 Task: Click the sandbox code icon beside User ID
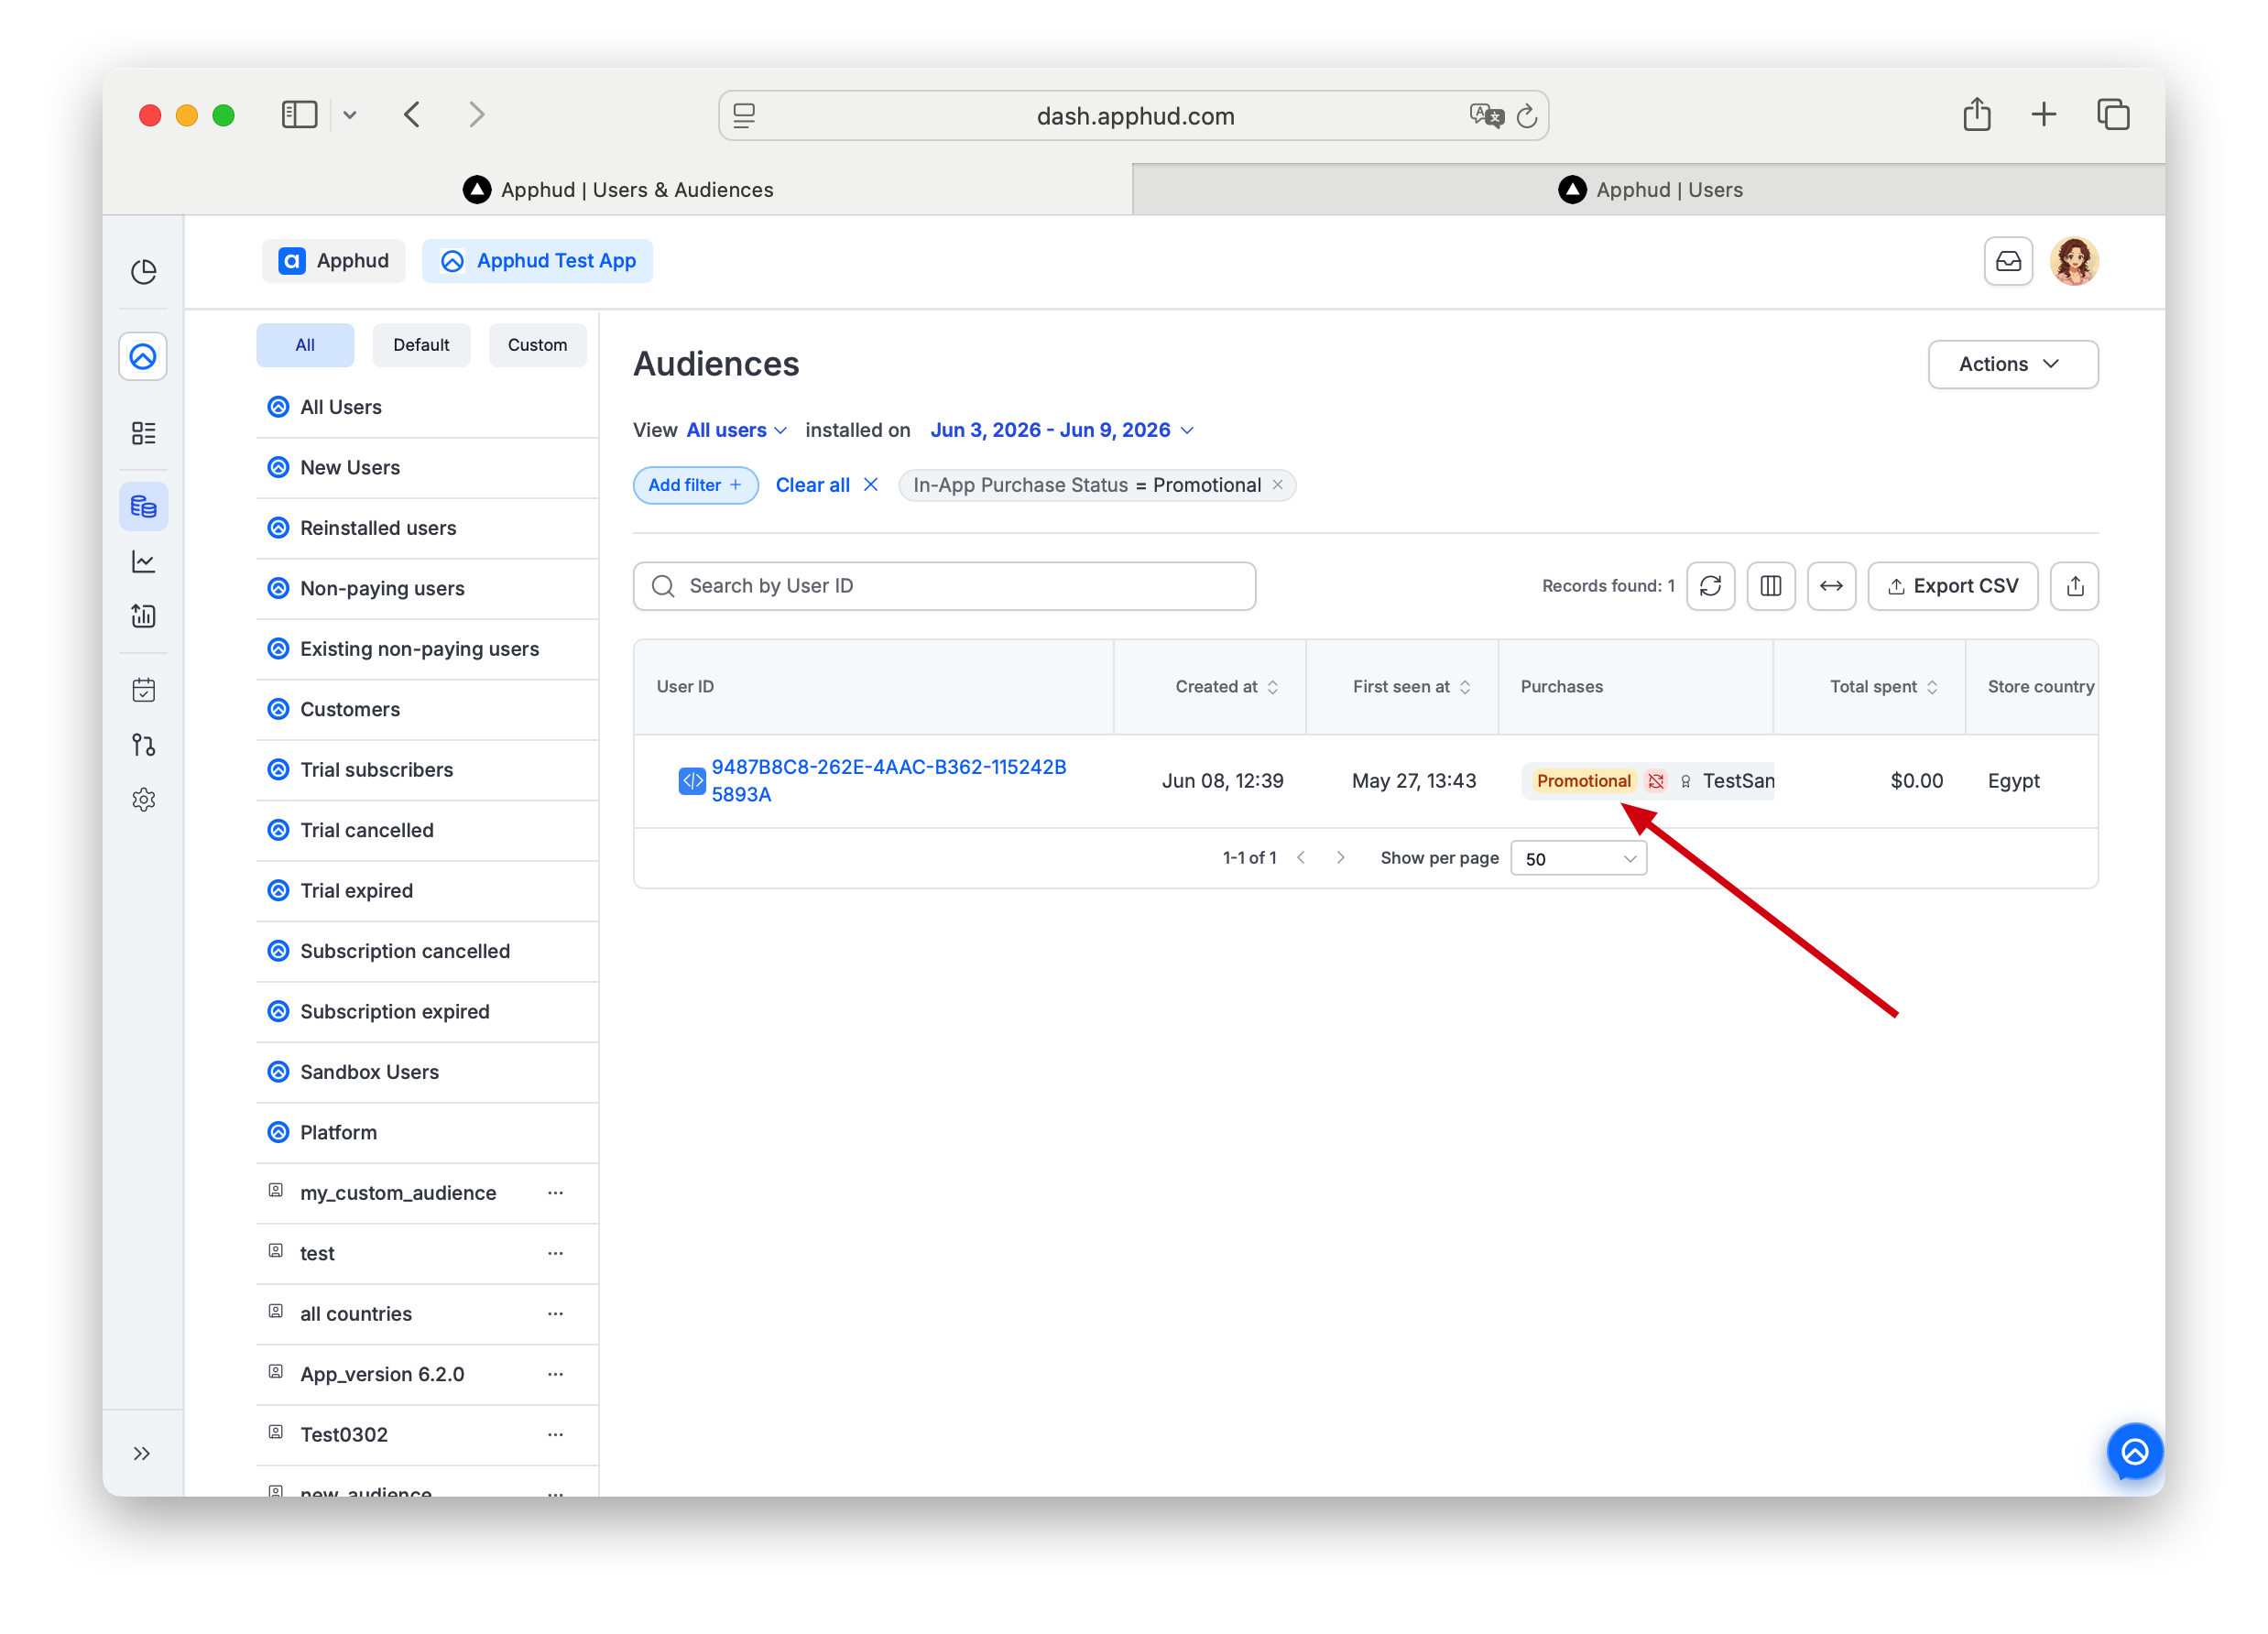[x=692, y=781]
